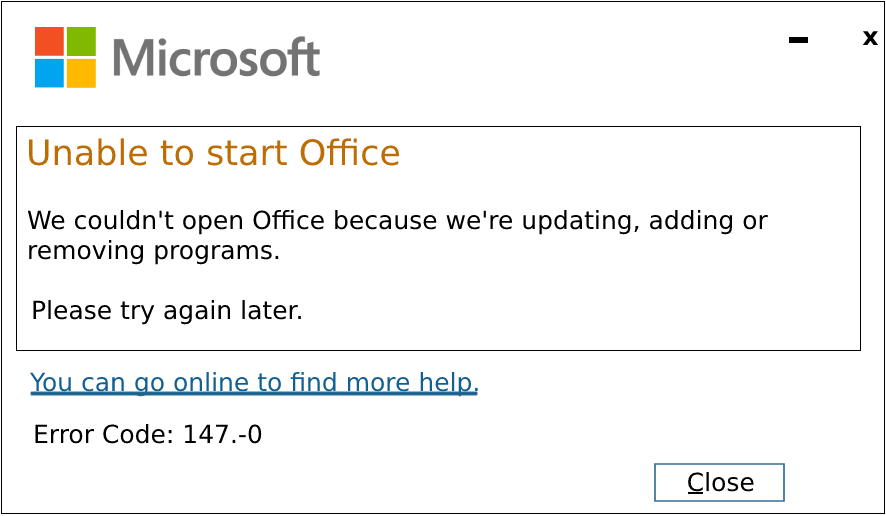Image resolution: width=886 pixels, height=516 pixels.
Task: Click the green square of the Microsoft logo
Action: [x=81, y=41]
